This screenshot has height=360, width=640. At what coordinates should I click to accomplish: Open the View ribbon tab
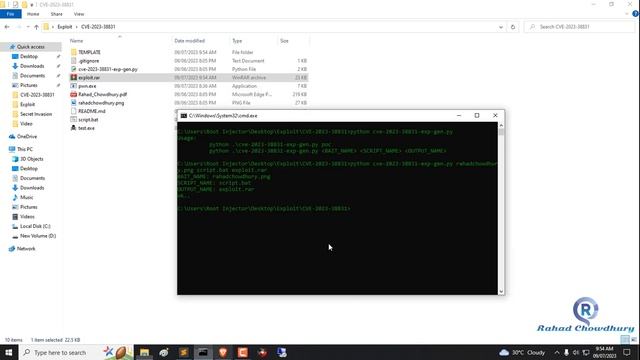[79, 14]
